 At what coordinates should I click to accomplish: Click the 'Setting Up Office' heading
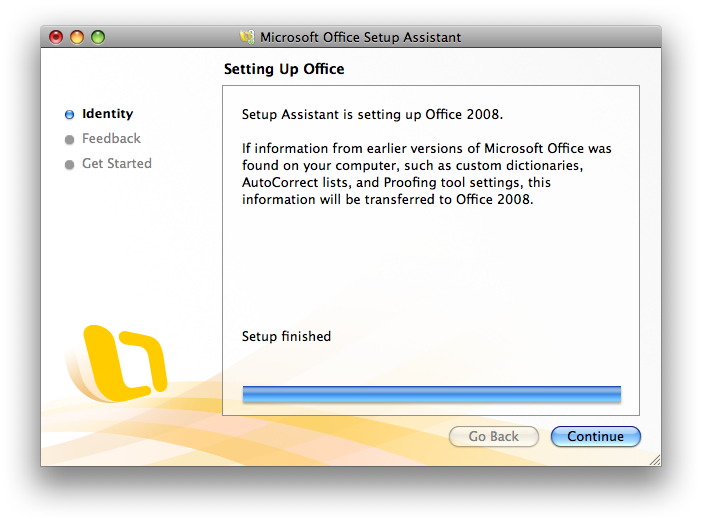pyautogui.click(x=284, y=69)
